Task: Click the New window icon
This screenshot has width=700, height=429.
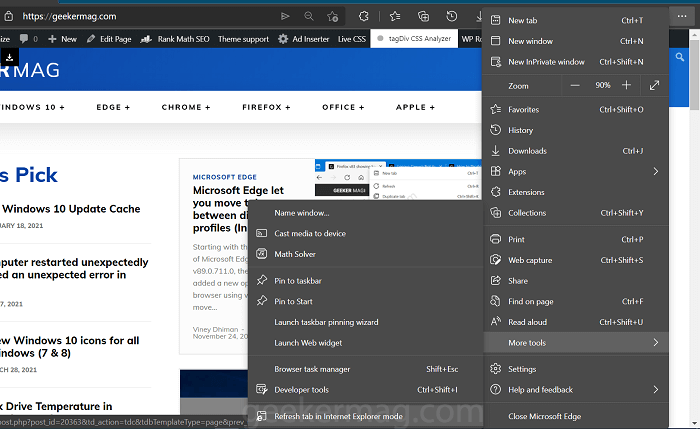Action: 496,41
